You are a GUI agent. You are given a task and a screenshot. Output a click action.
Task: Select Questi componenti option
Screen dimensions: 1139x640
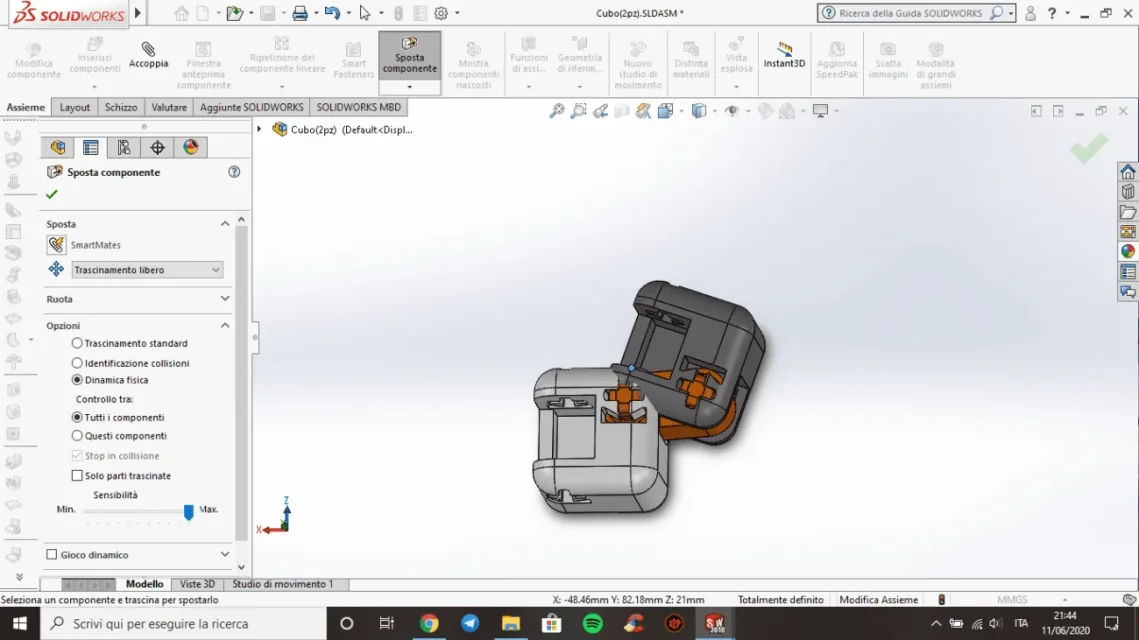77,436
